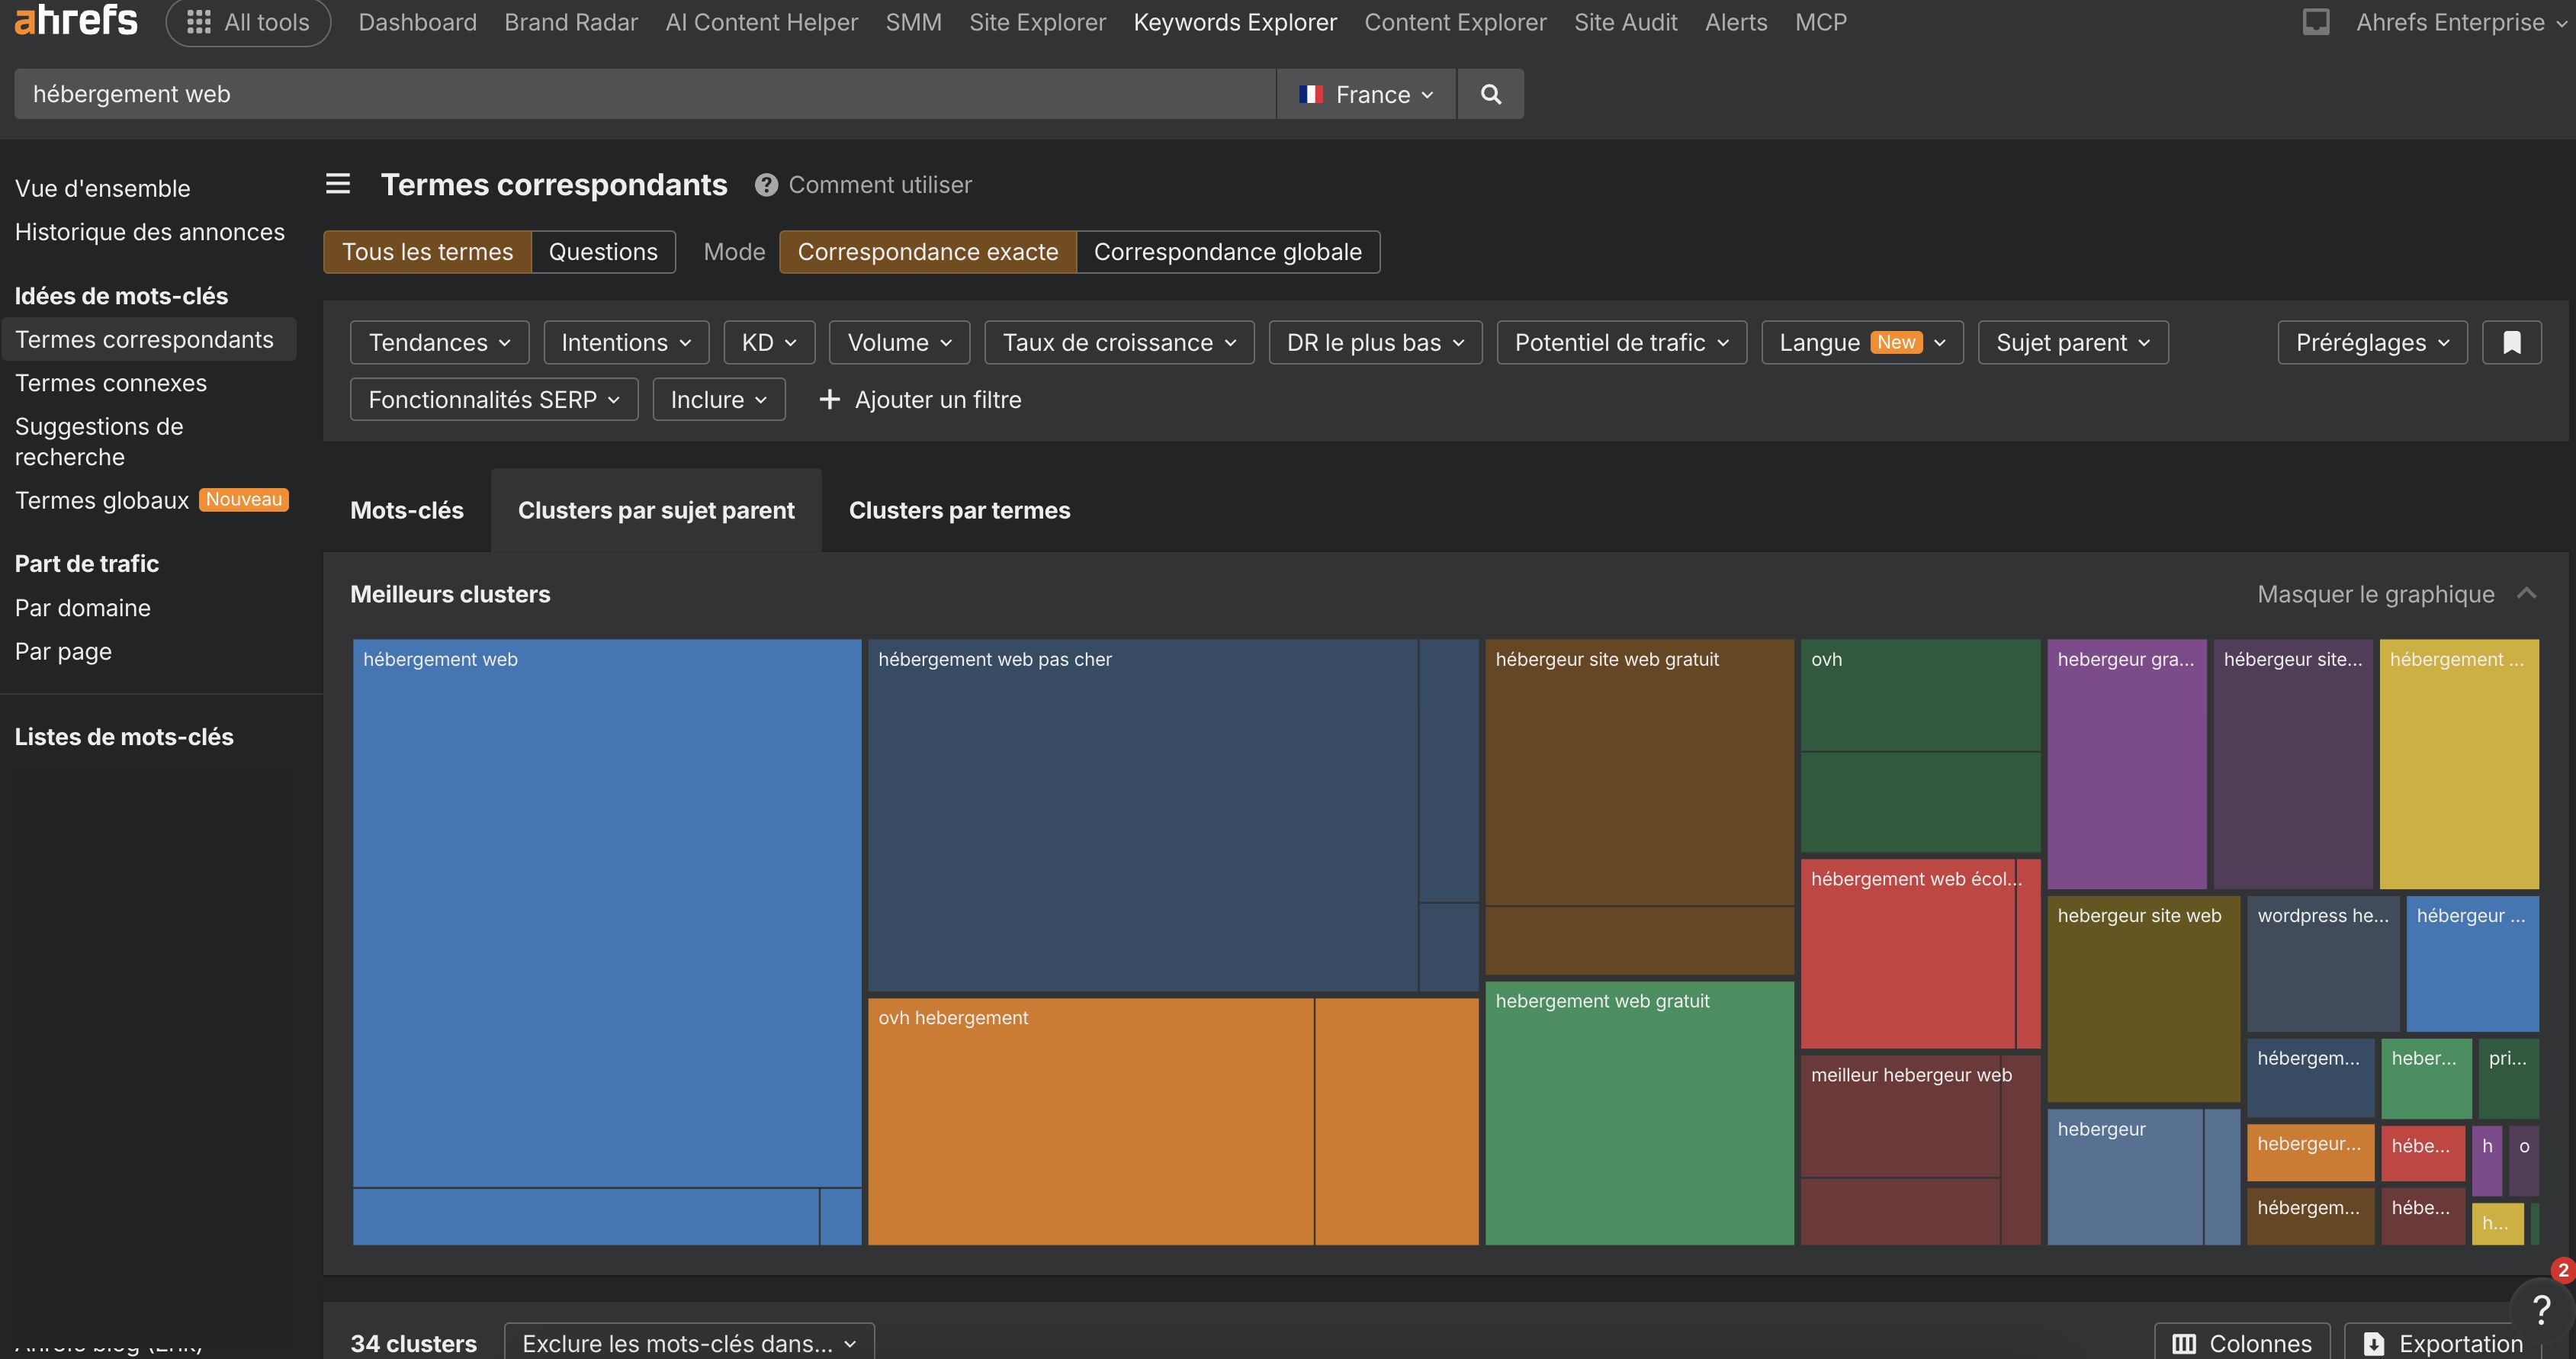Expand the Volume filter dropdown
The width and height of the screenshot is (2576, 1359).
coord(897,342)
